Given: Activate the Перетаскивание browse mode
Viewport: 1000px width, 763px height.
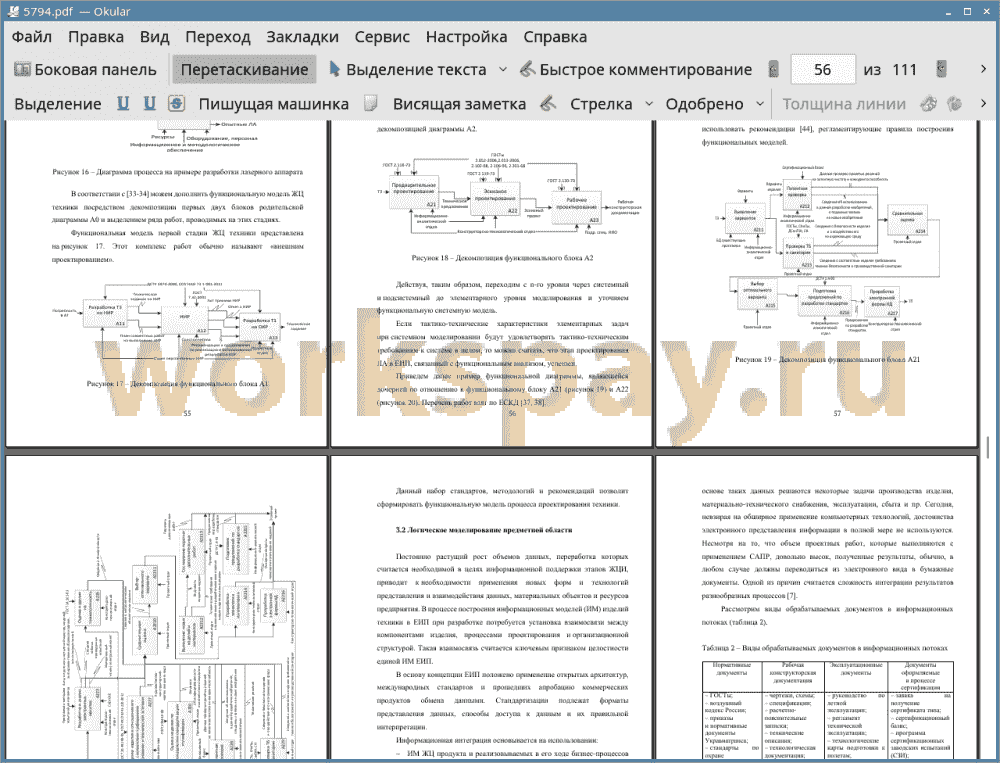Looking at the screenshot, I should click(244, 70).
